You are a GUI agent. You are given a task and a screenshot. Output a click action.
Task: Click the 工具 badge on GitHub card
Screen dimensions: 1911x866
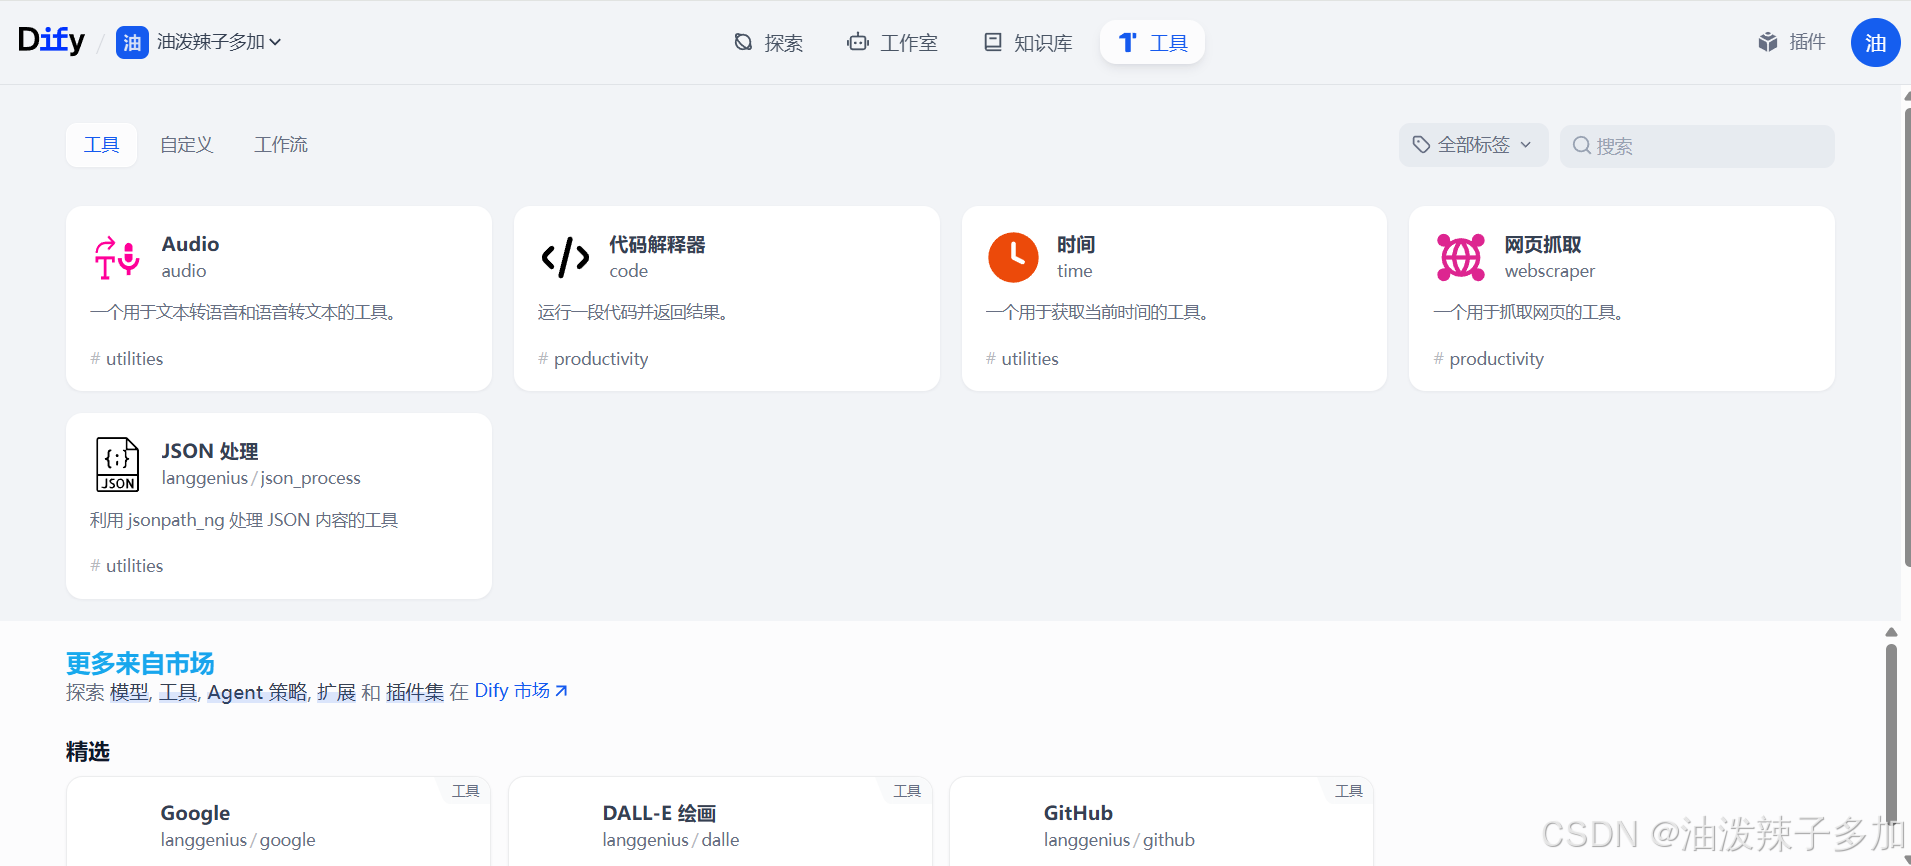1349,791
